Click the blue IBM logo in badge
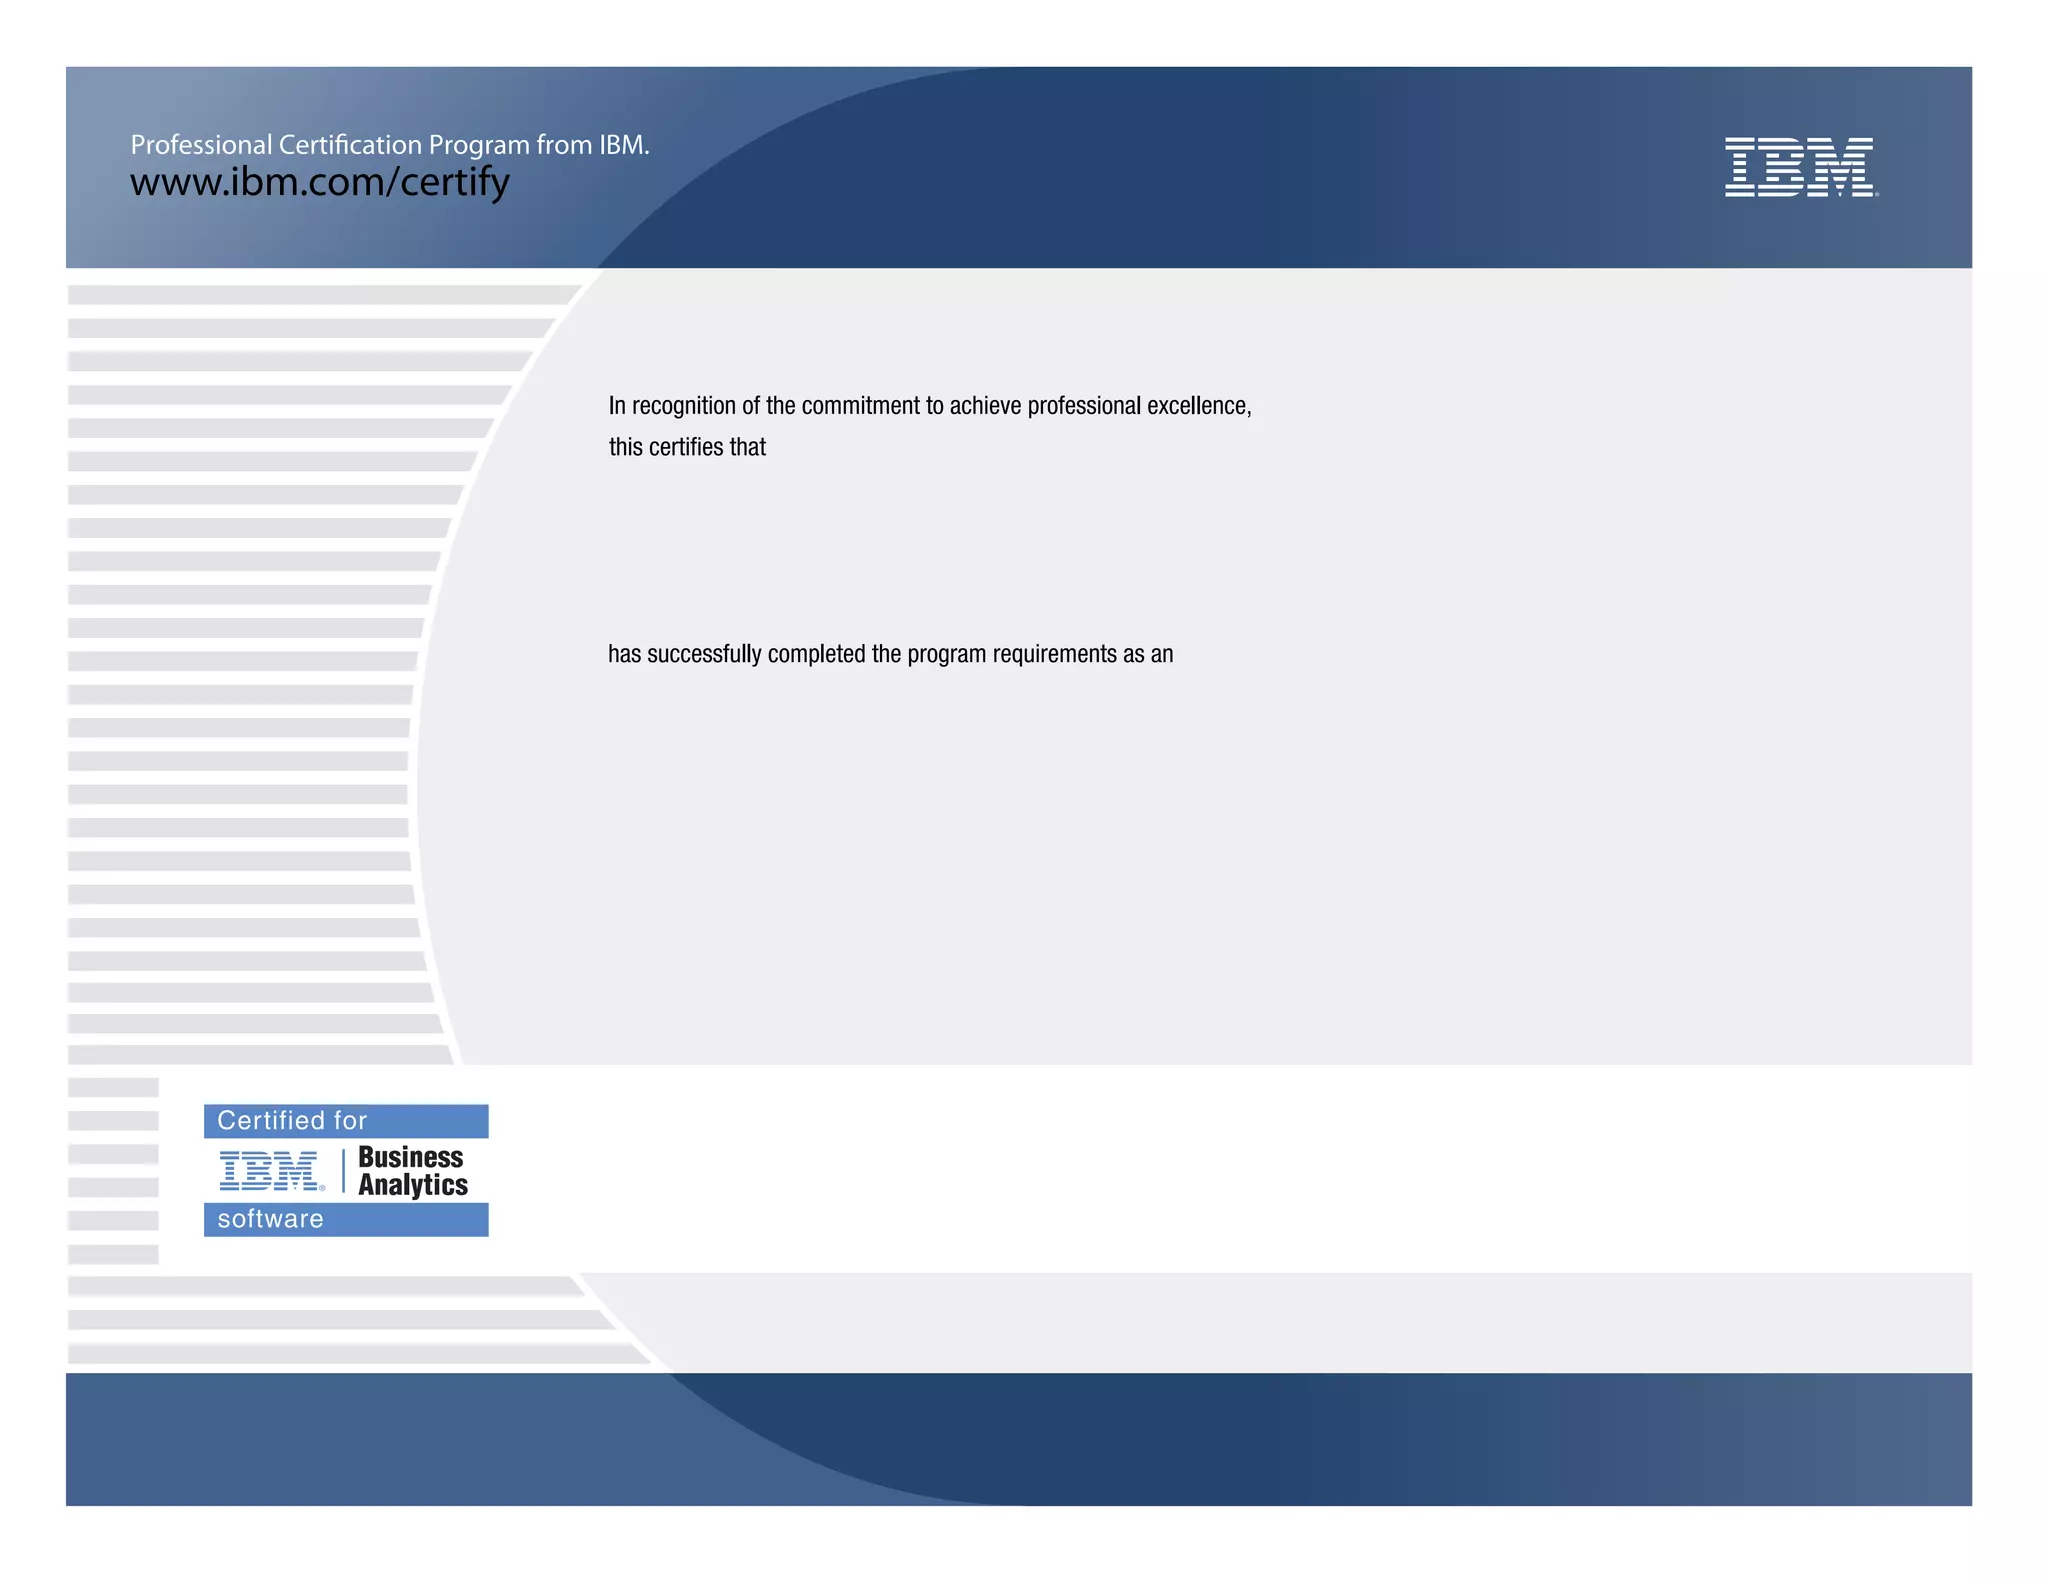The image size is (2048, 1582). 268,1170
